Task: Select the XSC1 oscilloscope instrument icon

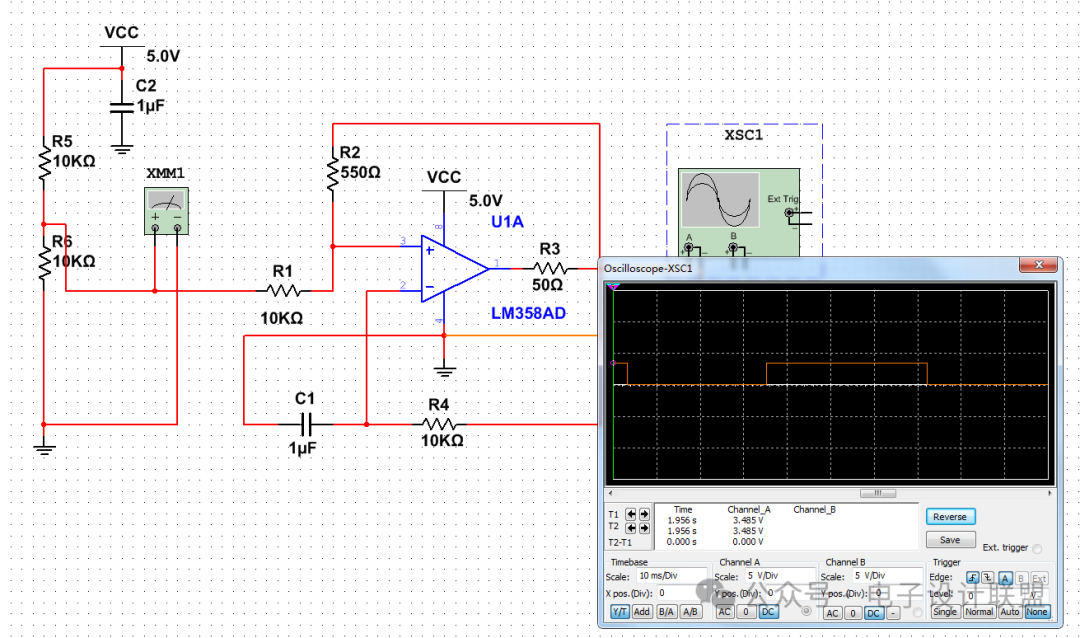Action: pos(739,212)
